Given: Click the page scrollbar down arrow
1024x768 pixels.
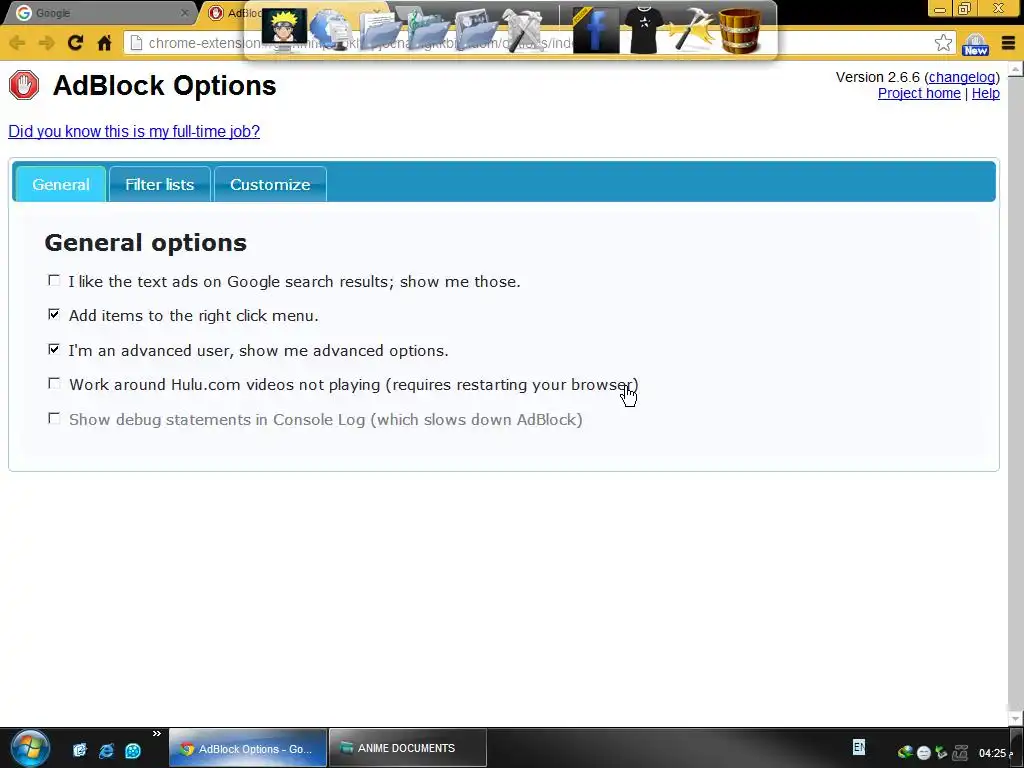Looking at the screenshot, I should point(1016,718).
